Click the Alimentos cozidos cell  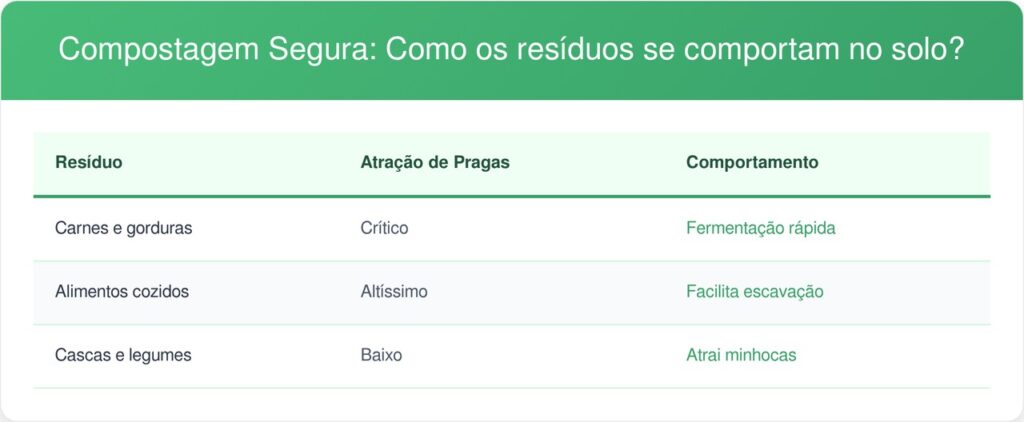[x=122, y=291]
